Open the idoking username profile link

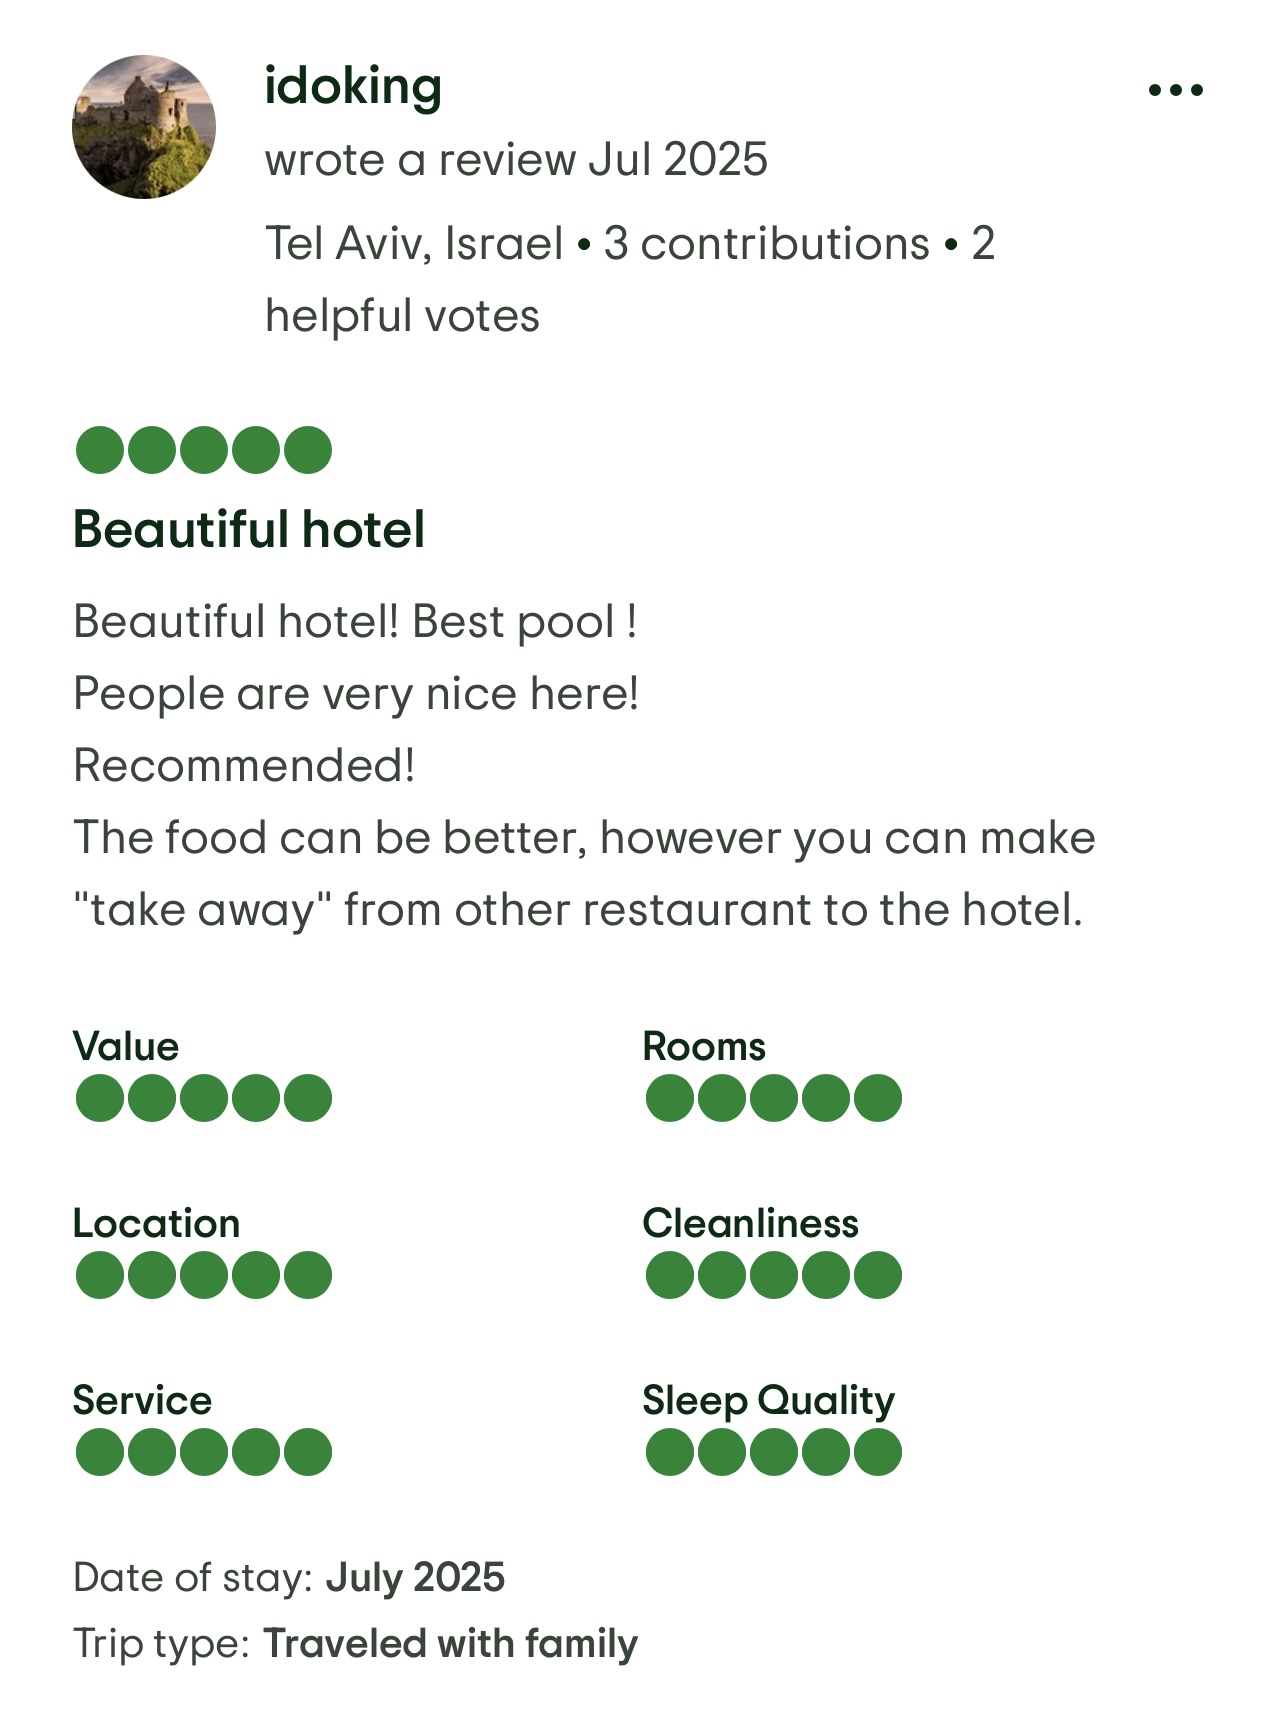point(353,86)
